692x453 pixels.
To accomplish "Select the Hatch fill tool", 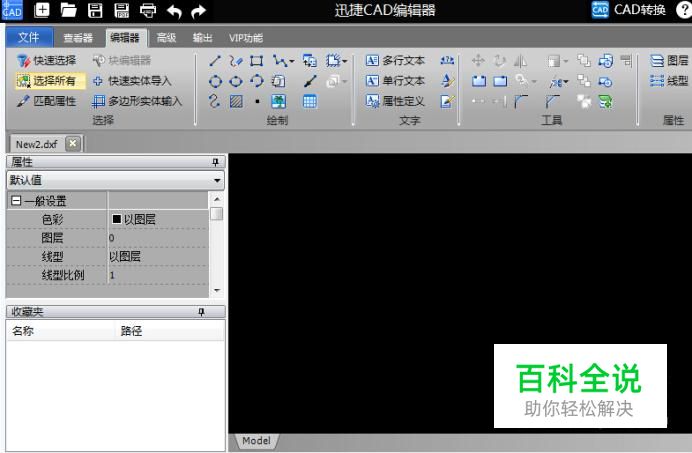I will click(236, 102).
